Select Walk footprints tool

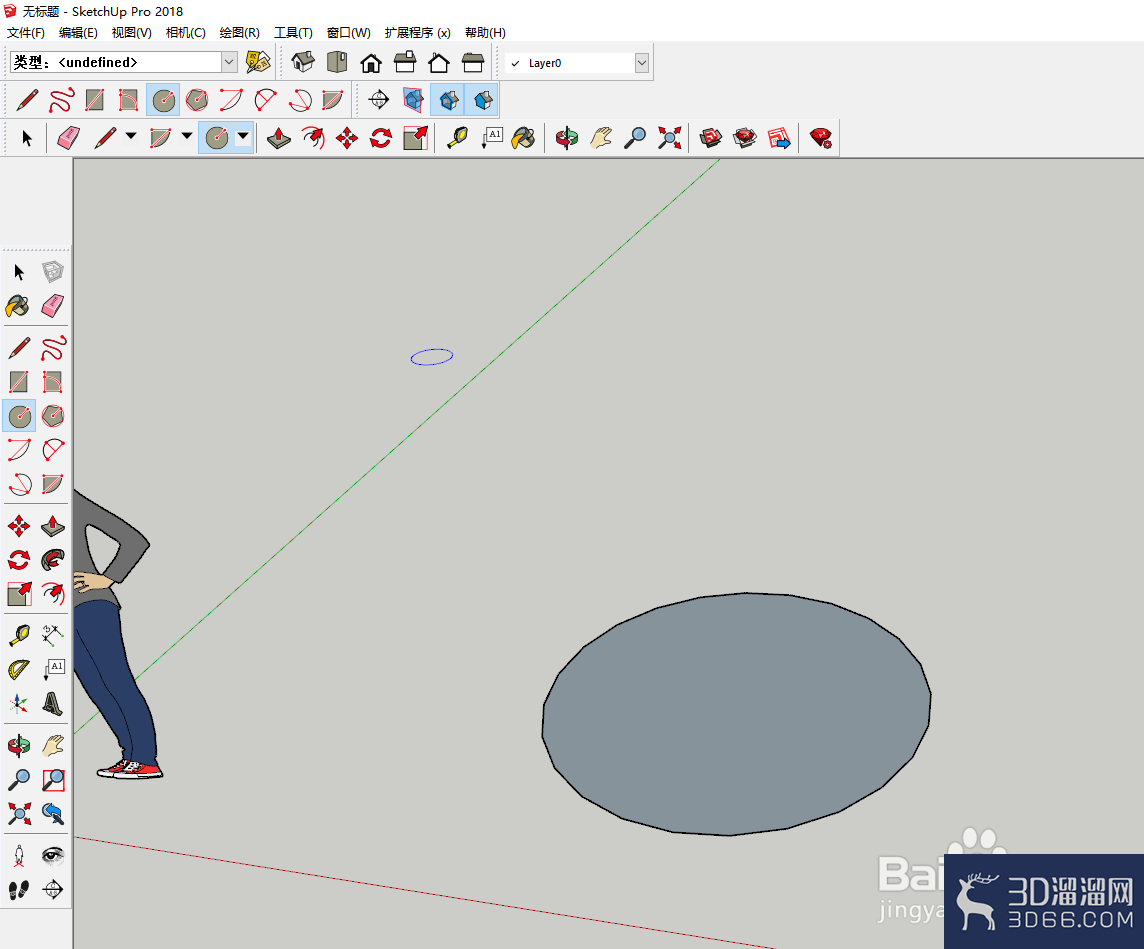coord(18,890)
